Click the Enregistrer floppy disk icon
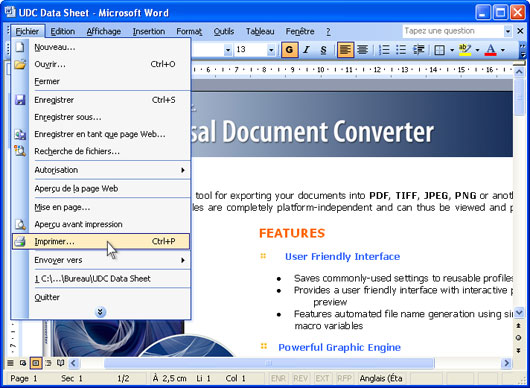The width and height of the screenshot is (530, 388). (x=20, y=100)
